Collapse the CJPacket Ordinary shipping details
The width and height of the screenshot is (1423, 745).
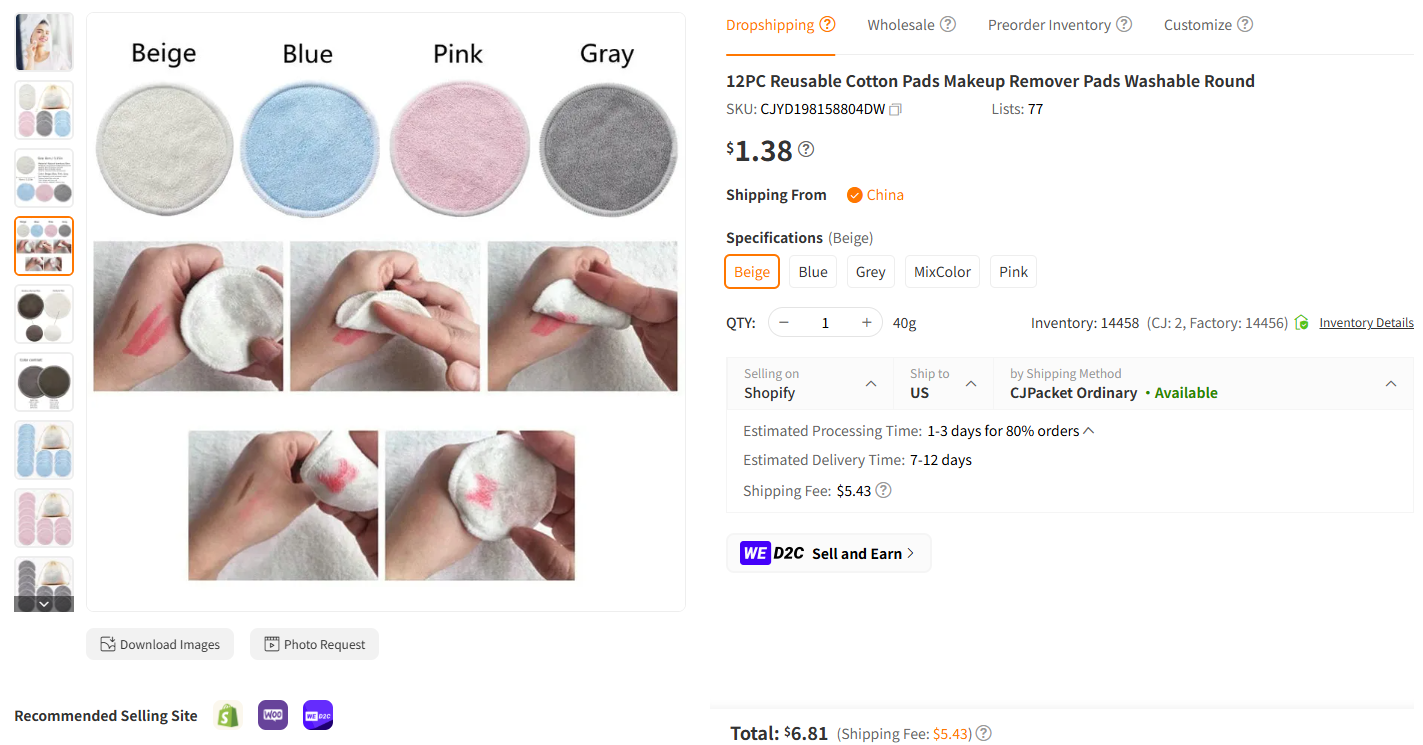pos(1390,383)
